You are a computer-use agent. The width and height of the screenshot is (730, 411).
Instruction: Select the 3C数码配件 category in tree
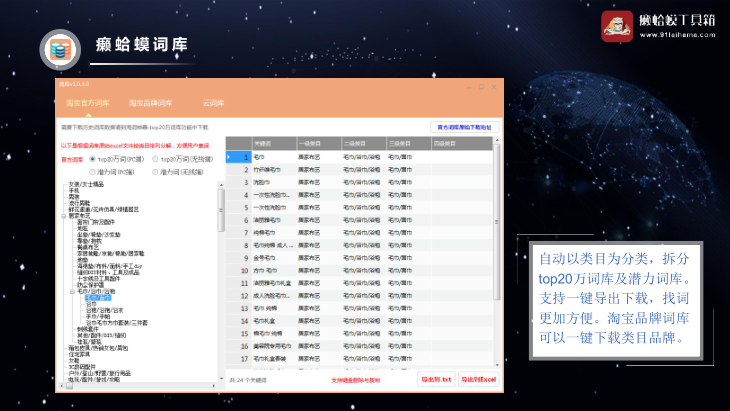pyautogui.click(x=82, y=367)
